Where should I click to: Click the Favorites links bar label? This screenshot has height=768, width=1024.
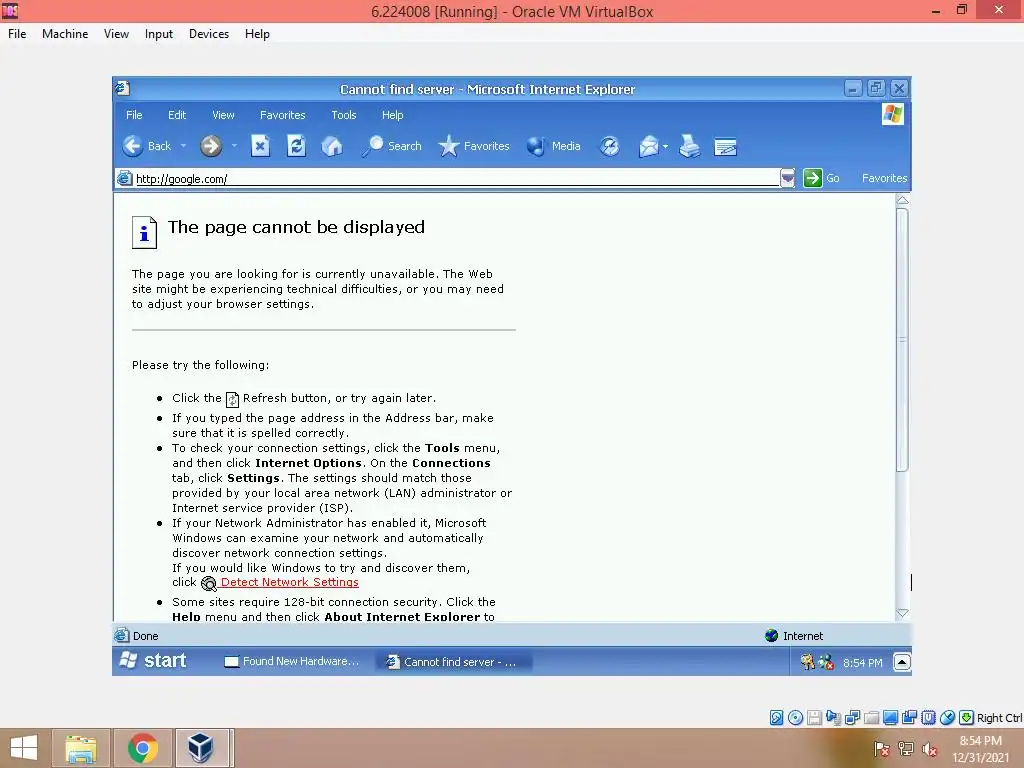884,178
